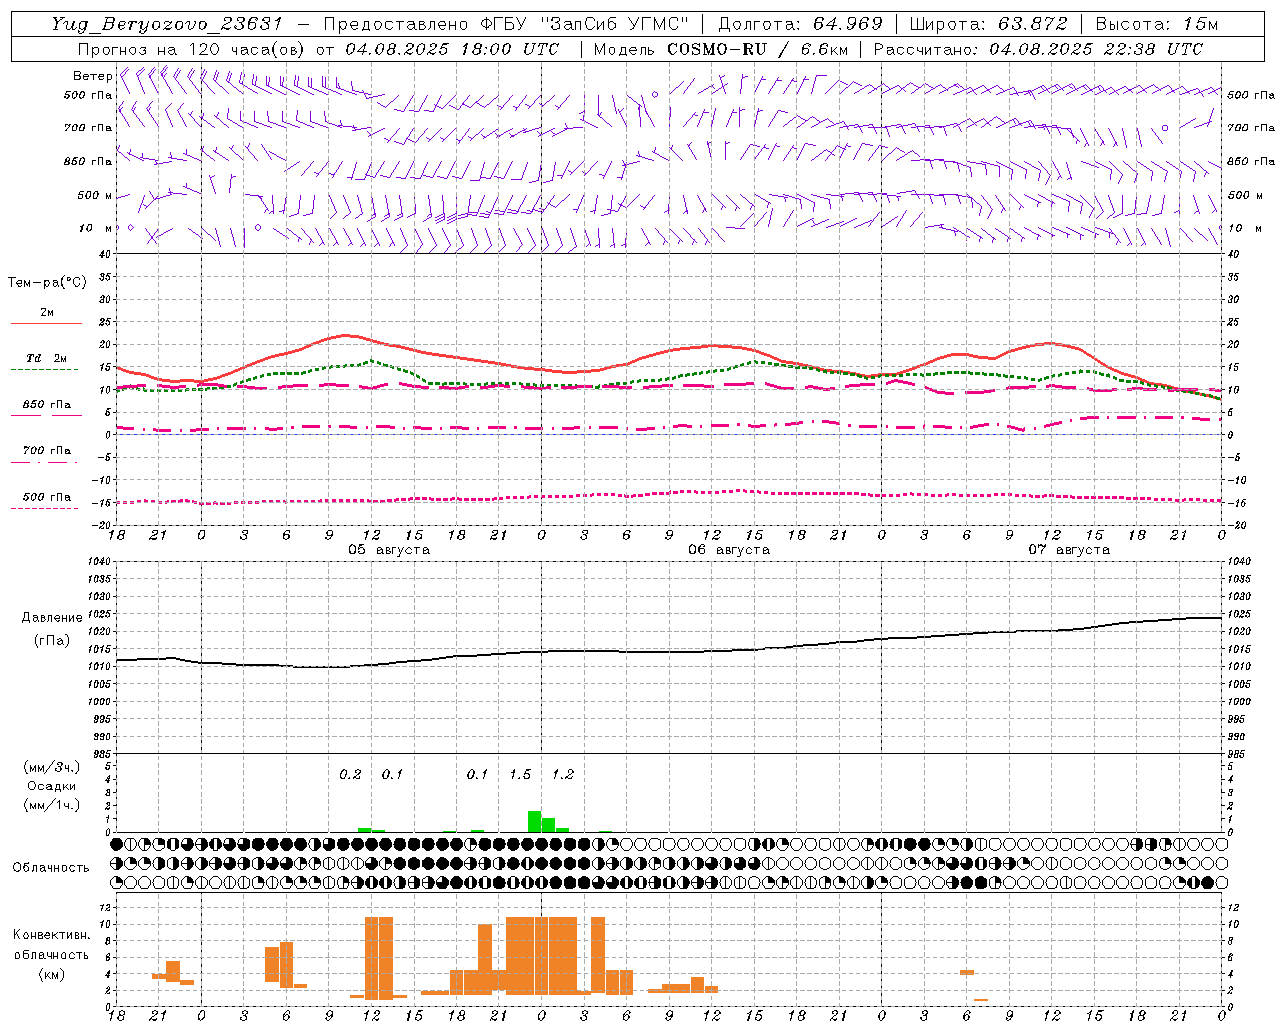Click the 10 м wind level label at left
The width and height of the screenshot is (1280, 1024).
(x=96, y=228)
